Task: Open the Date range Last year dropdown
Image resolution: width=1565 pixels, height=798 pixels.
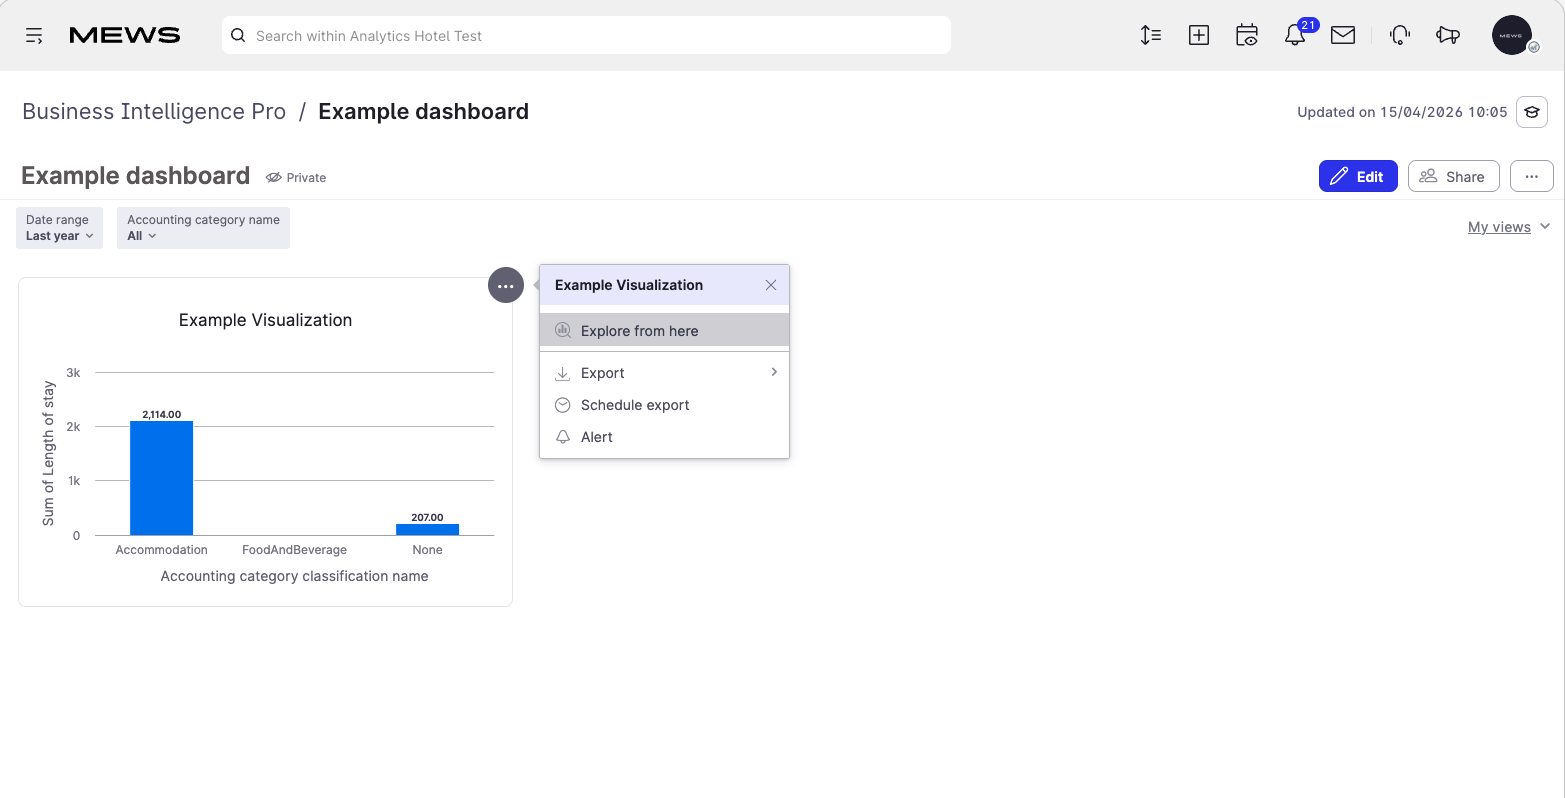Action: 59,228
